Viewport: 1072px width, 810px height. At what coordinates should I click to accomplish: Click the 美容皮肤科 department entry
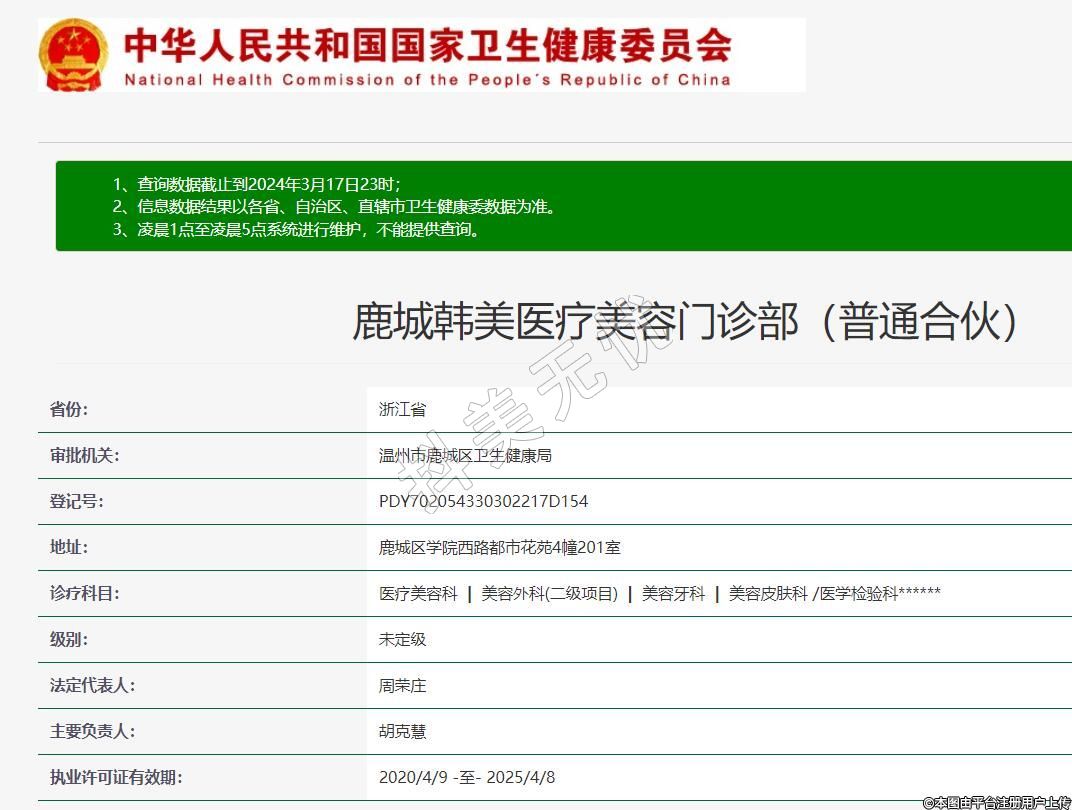tap(768, 593)
